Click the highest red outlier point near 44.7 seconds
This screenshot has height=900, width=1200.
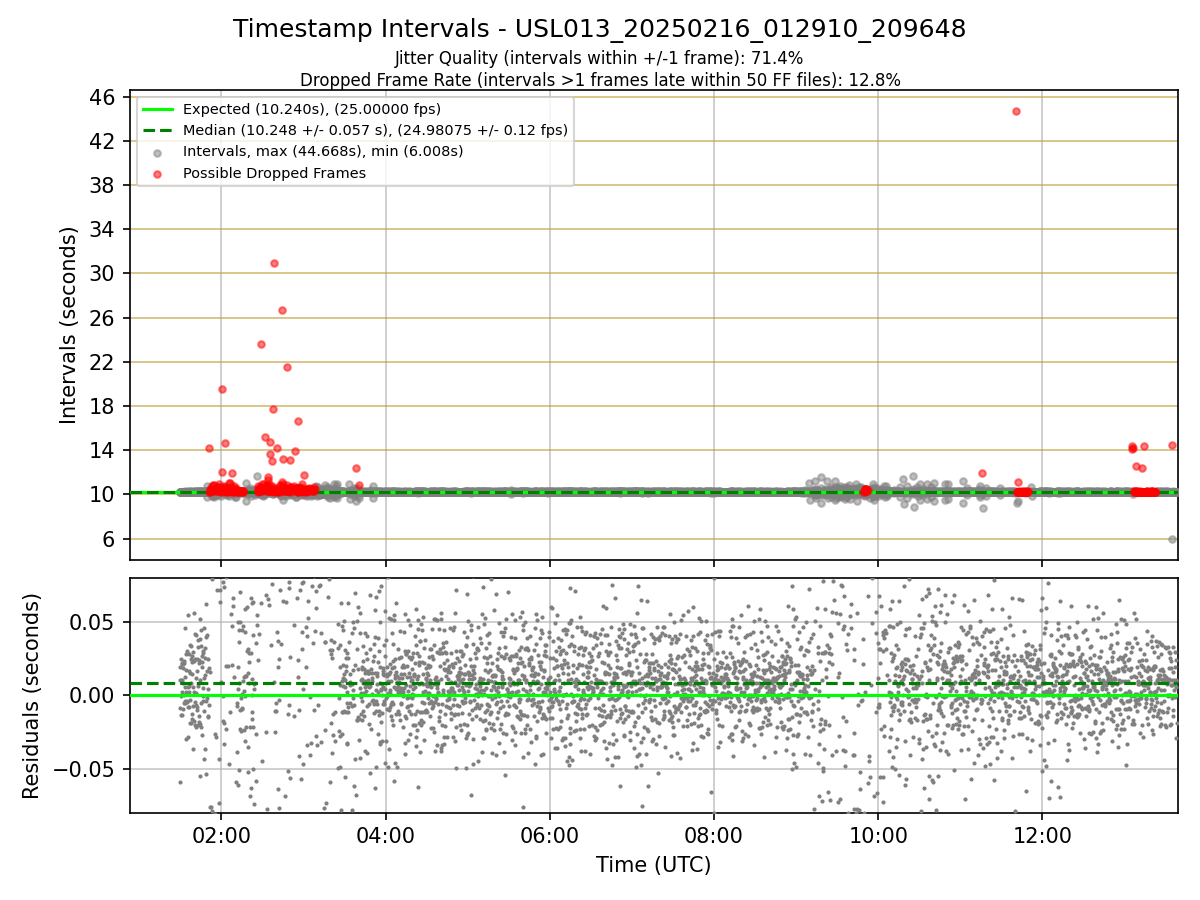click(1016, 111)
